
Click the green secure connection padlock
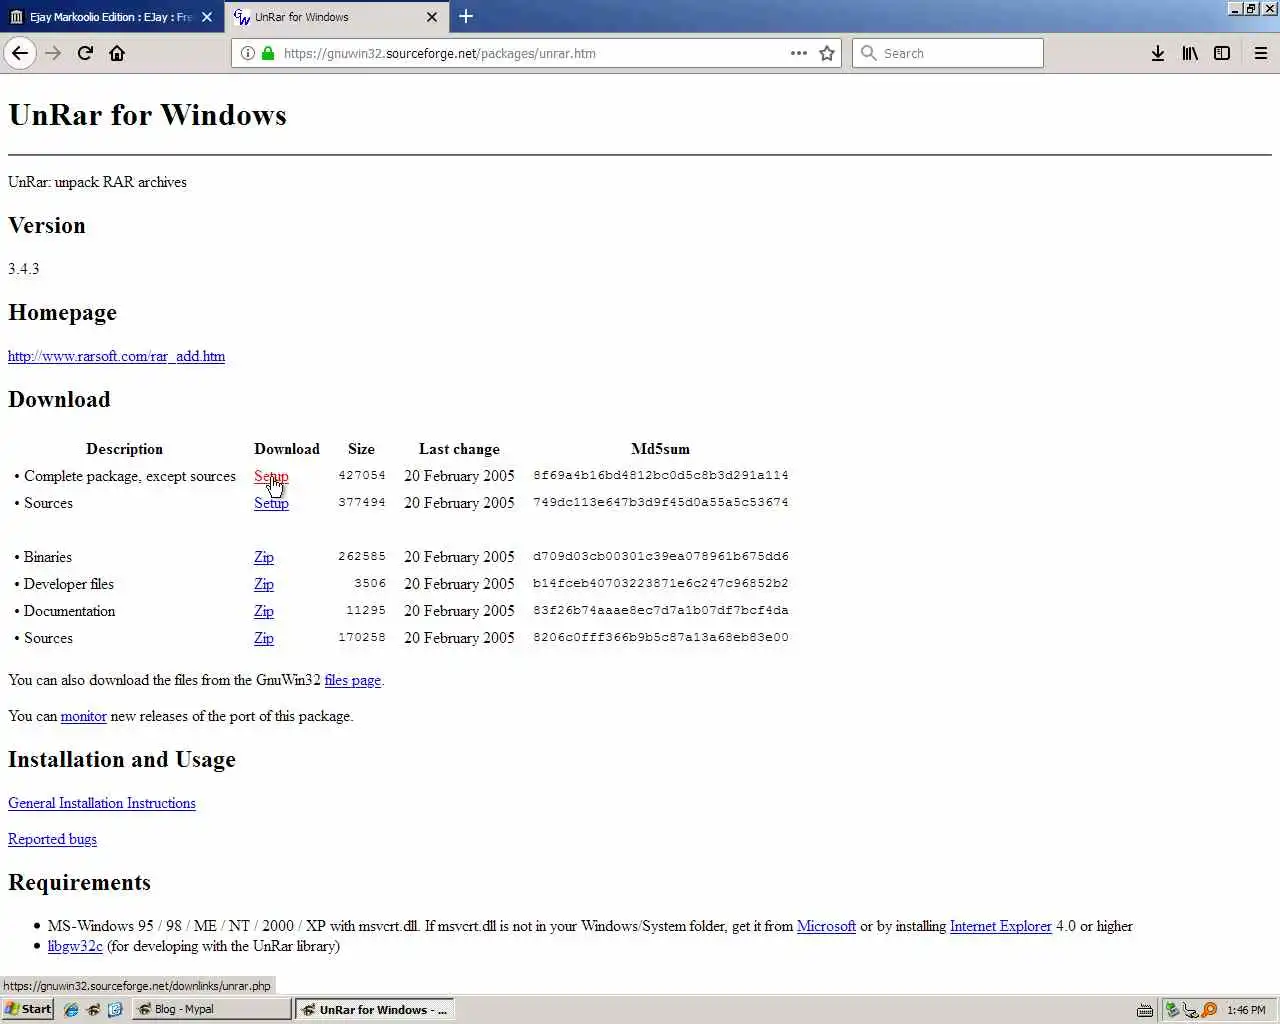pyautogui.click(x=268, y=53)
